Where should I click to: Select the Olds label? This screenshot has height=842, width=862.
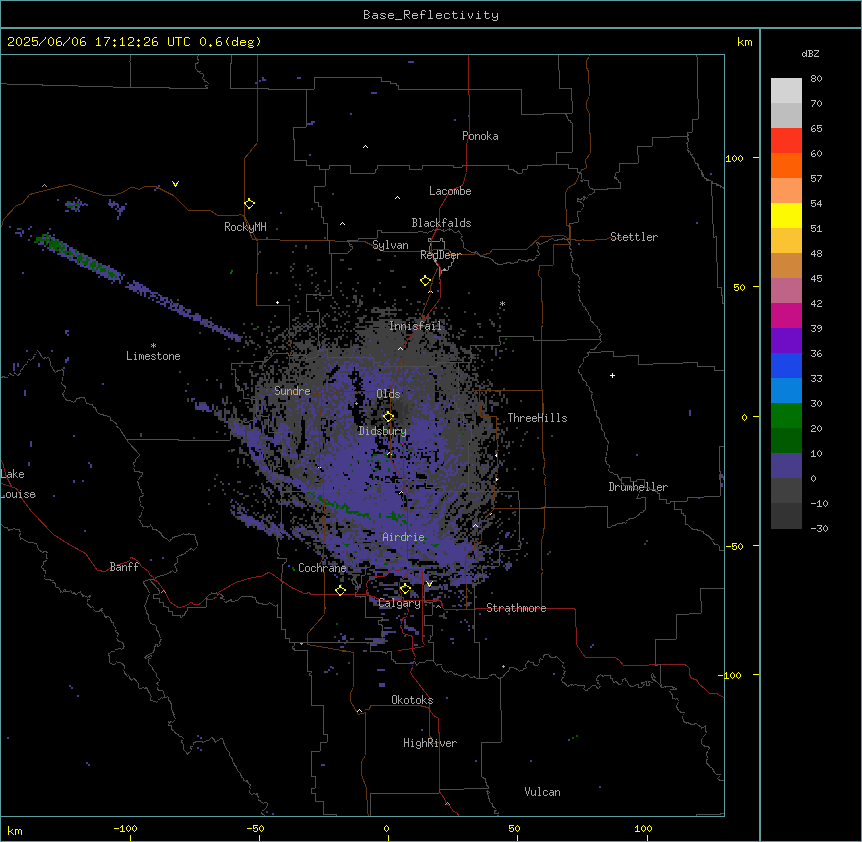(x=388, y=394)
